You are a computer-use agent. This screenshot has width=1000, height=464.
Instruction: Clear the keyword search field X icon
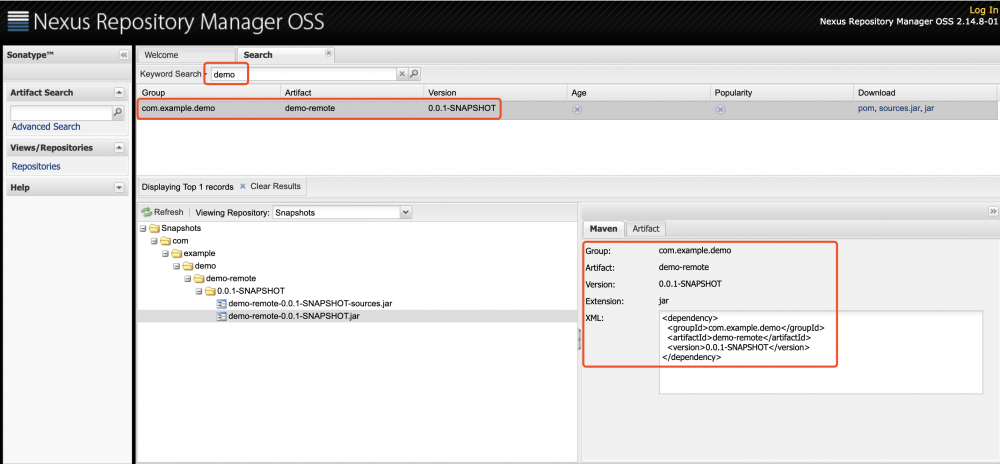(x=402, y=74)
